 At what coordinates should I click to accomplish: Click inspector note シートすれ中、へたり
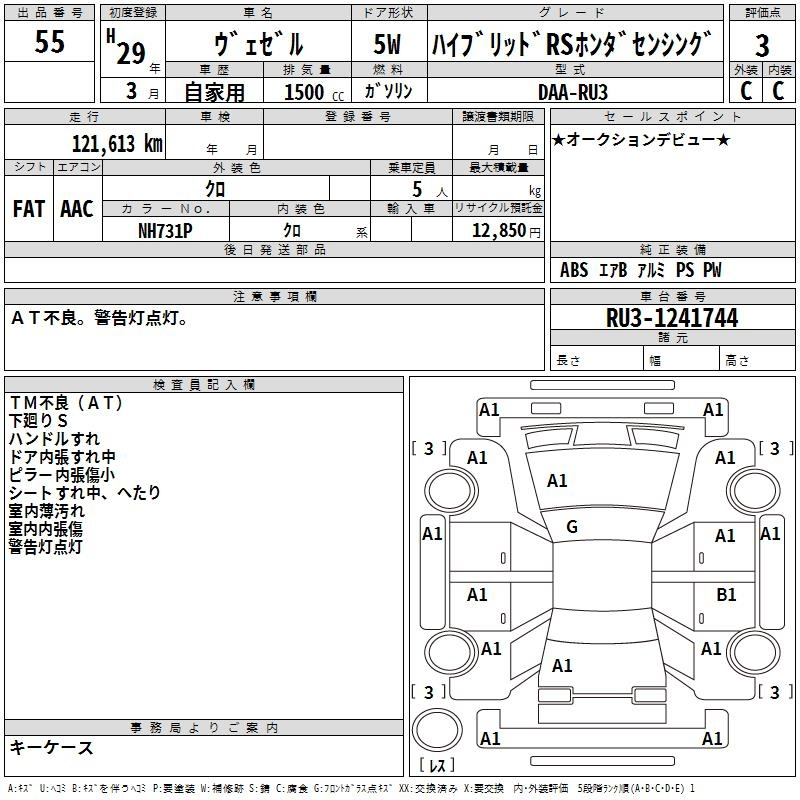85,492
